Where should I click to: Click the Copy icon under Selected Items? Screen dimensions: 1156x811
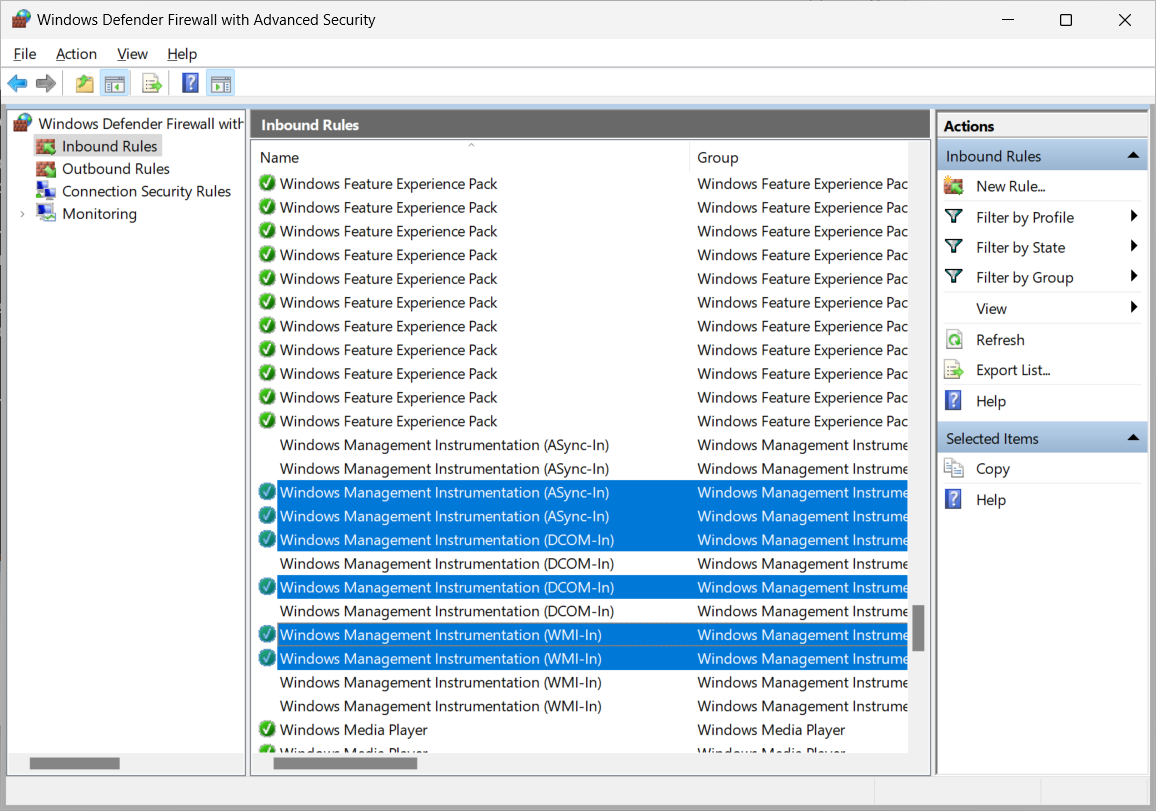point(954,468)
